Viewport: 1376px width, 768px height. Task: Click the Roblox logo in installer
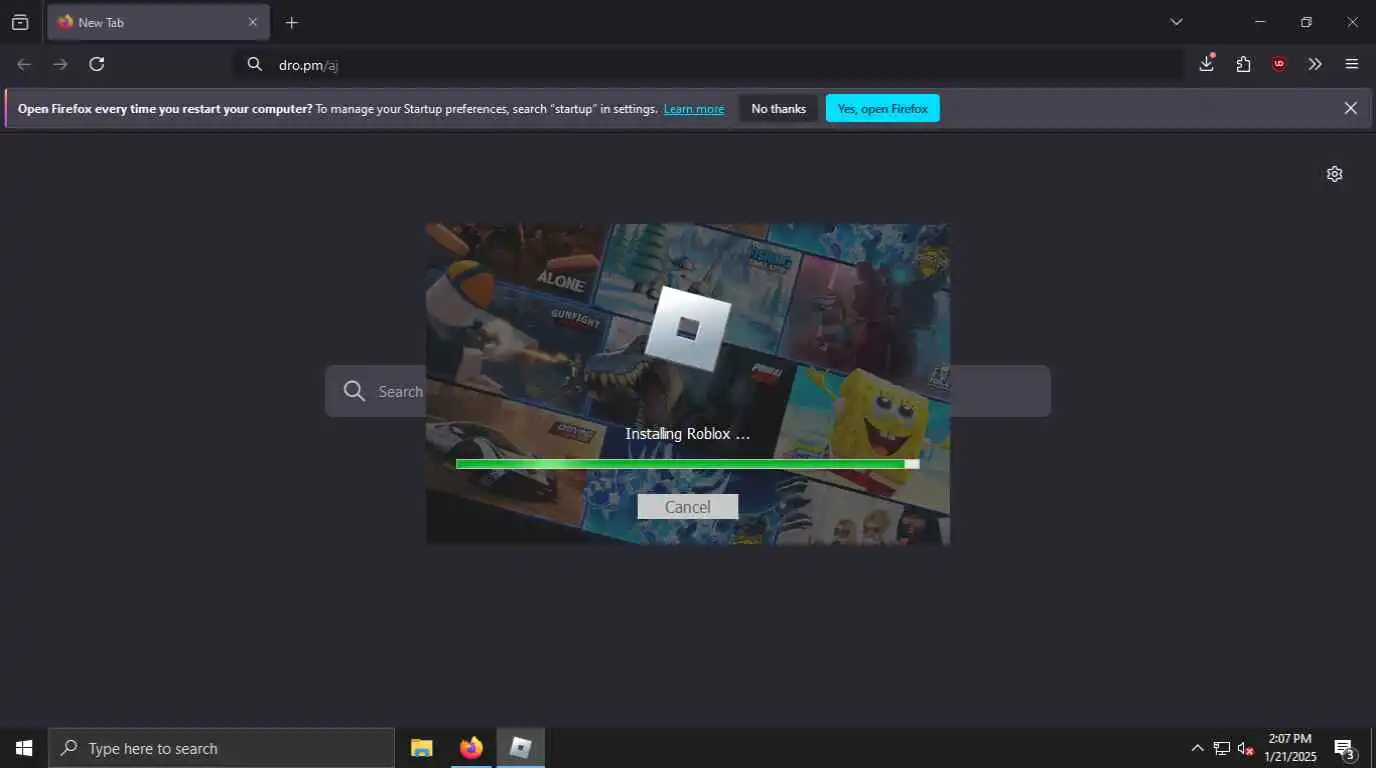coord(688,329)
